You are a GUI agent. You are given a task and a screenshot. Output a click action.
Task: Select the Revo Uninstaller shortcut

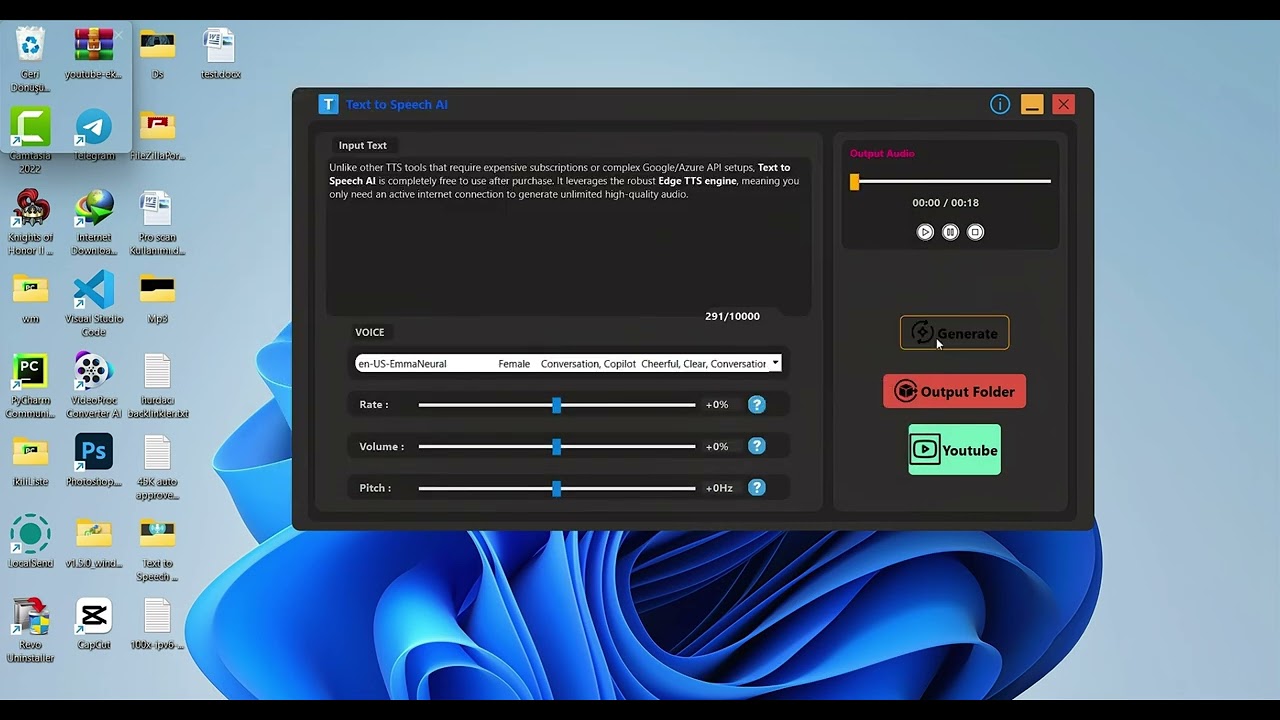click(x=30, y=630)
